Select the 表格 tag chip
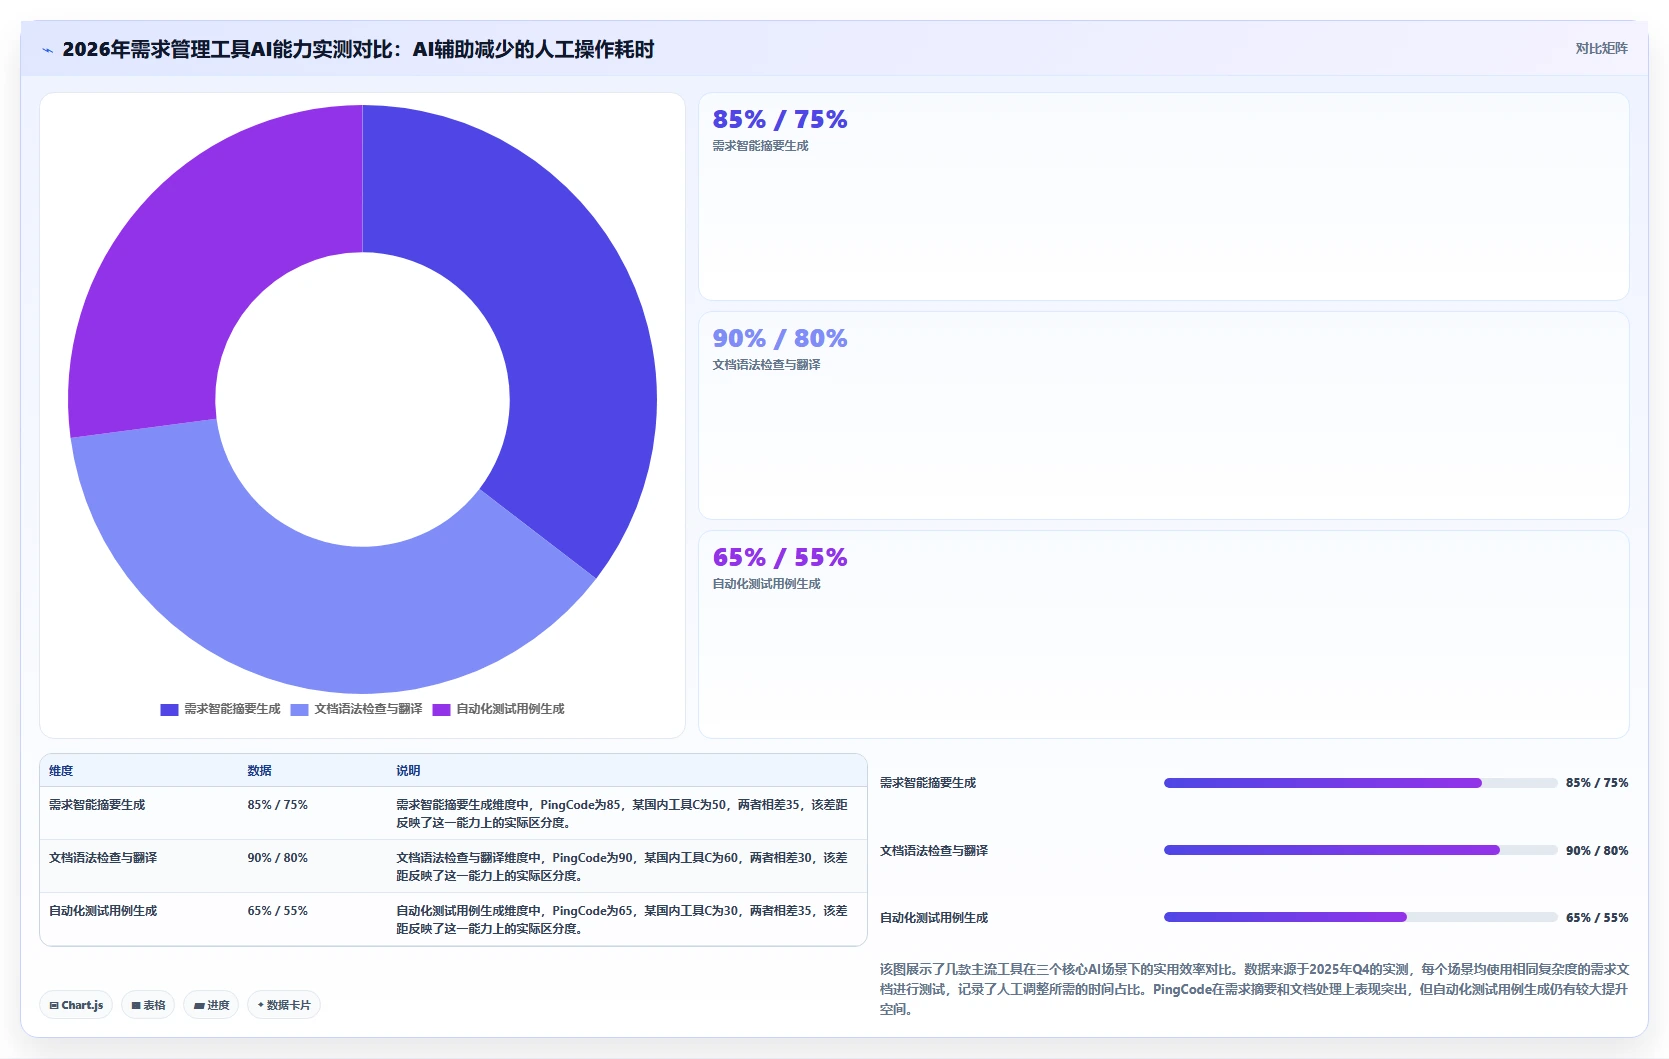 pyautogui.click(x=148, y=1005)
